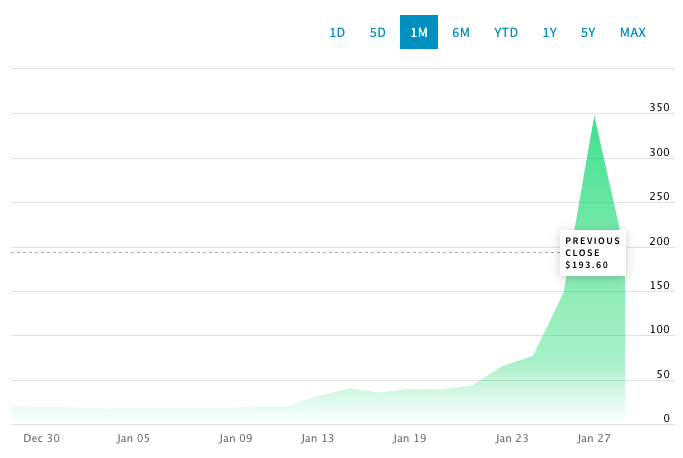Click the Previous Close $193.60 tooltip

tap(593, 253)
